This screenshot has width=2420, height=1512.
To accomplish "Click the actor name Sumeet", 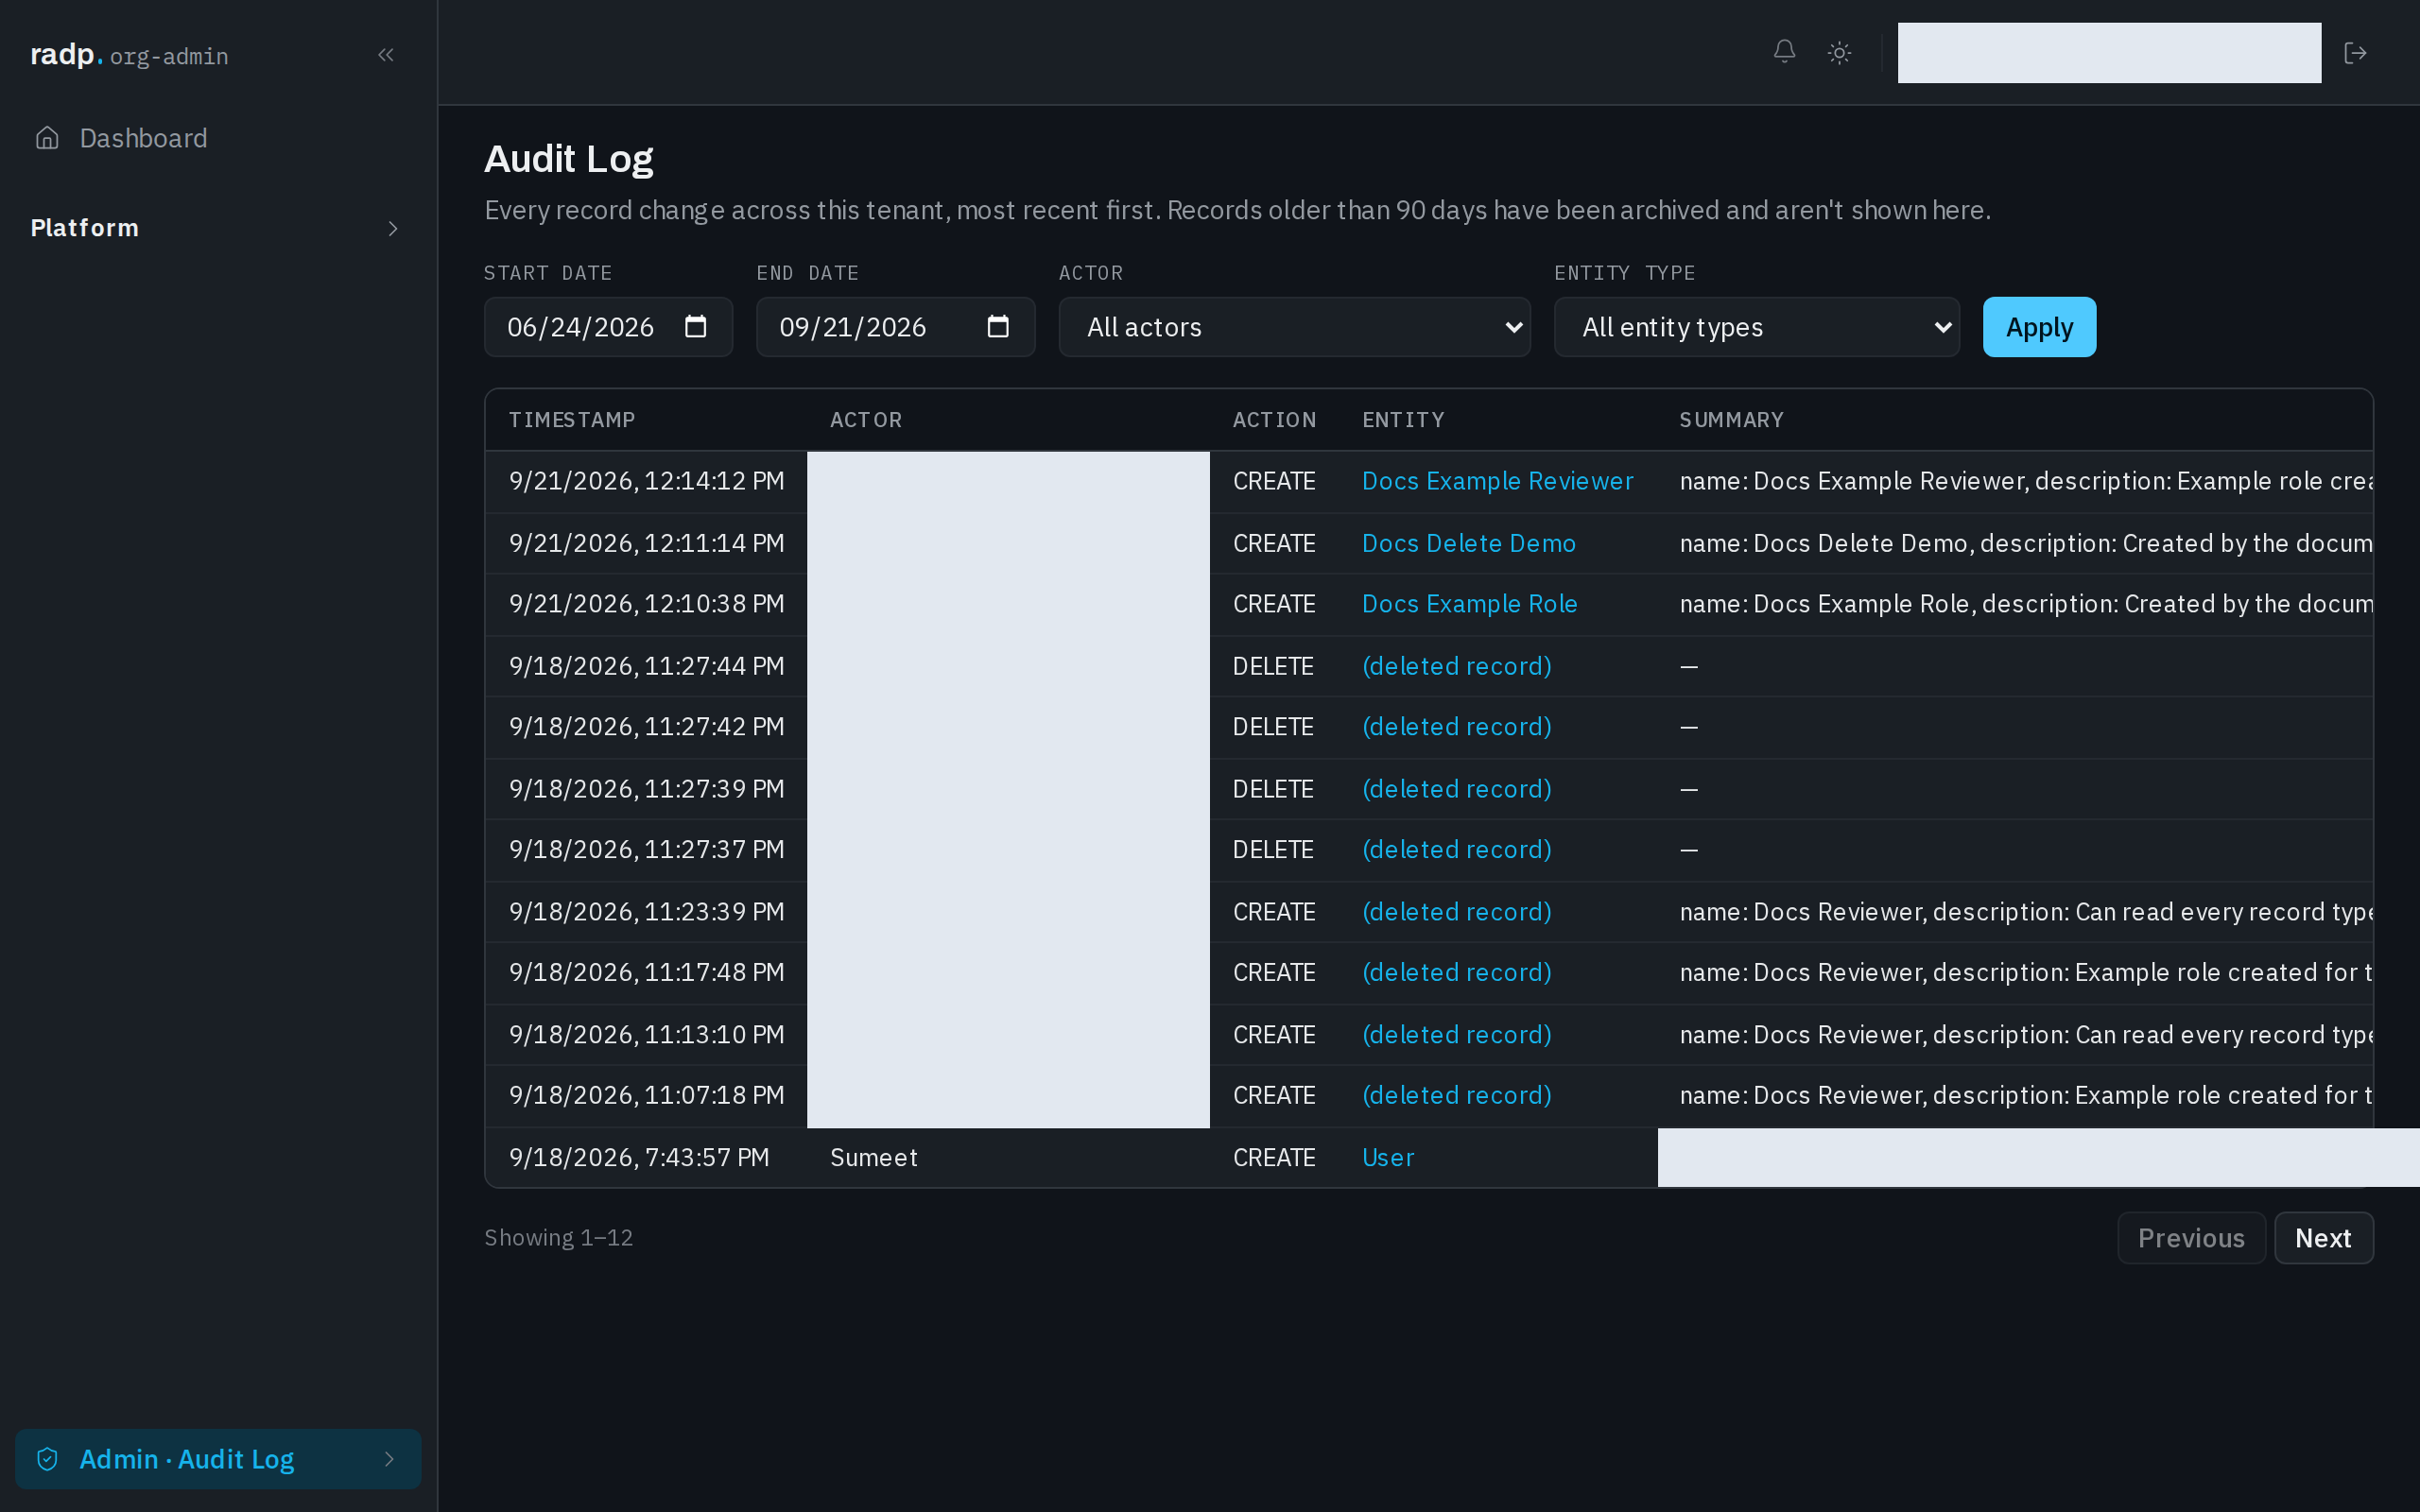I will (873, 1158).
